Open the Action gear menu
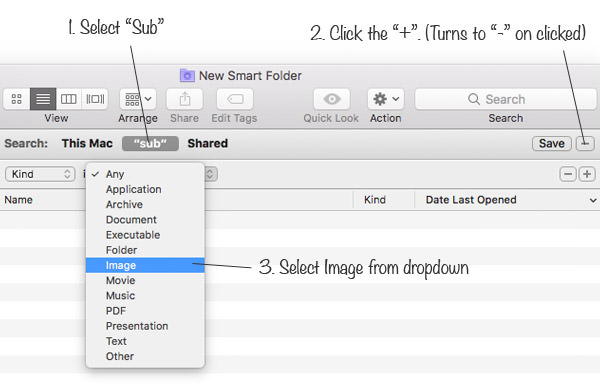Image resolution: width=600 pixels, height=384 pixels. click(385, 99)
